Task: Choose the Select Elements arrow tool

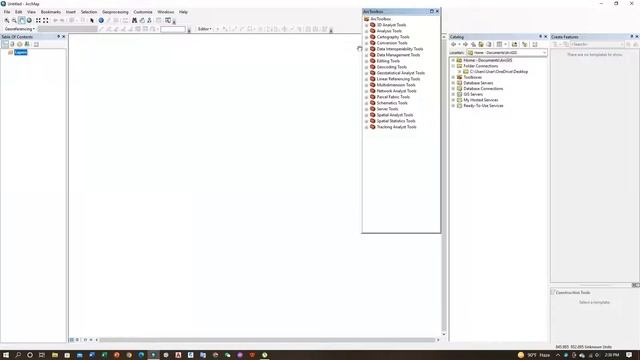Action: (x=92, y=20)
